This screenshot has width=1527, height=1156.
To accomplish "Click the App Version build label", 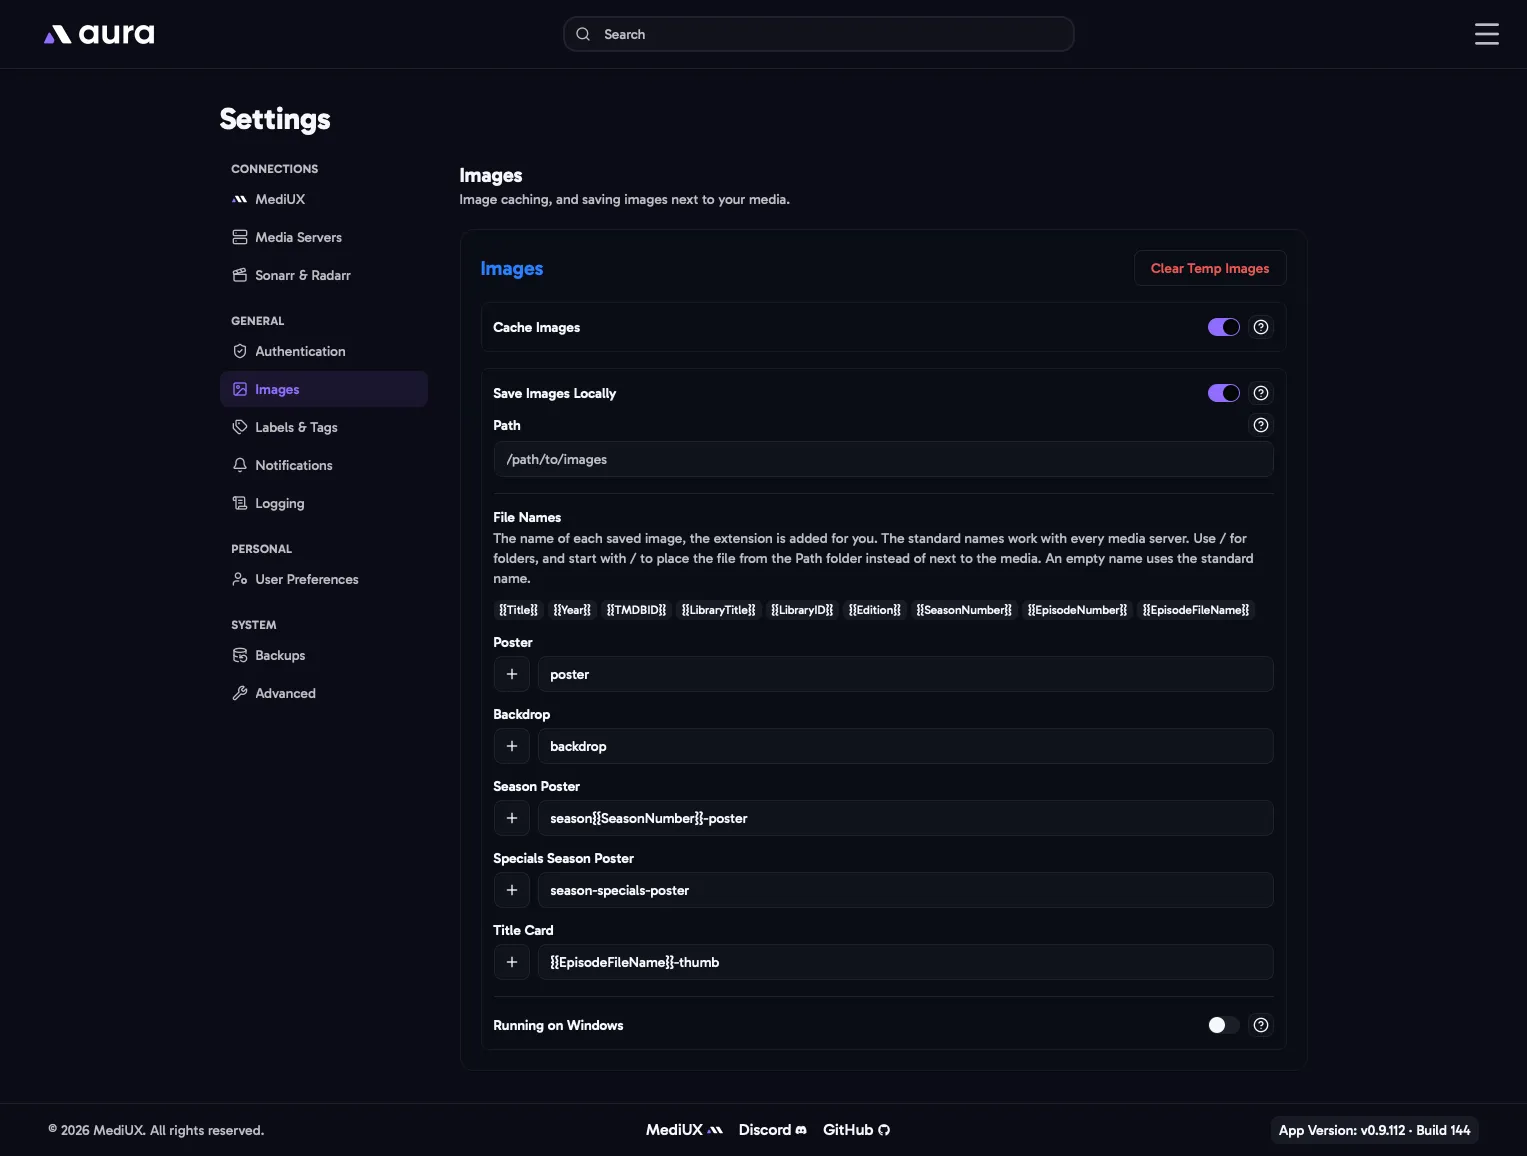I will pos(1374,1130).
